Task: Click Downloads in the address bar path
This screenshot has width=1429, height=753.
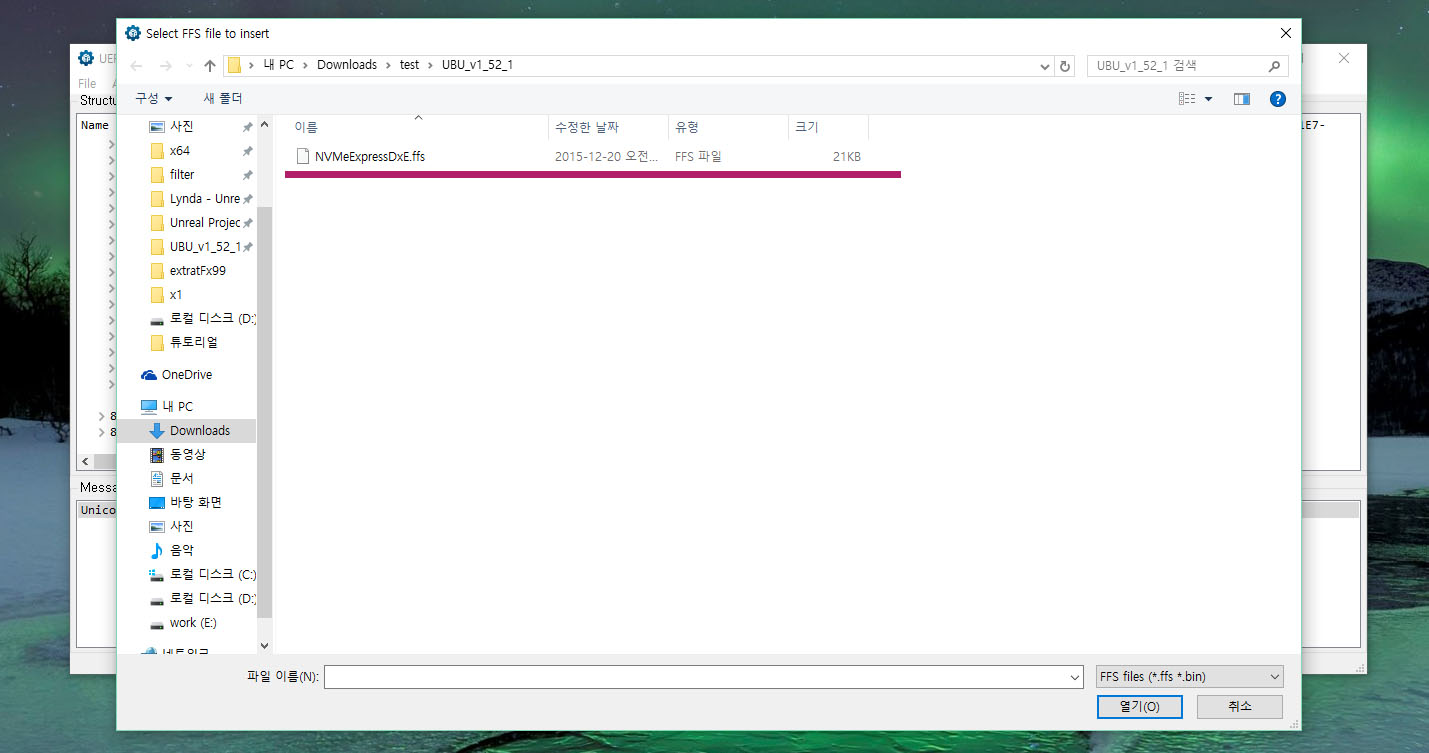Action: (347, 65)
